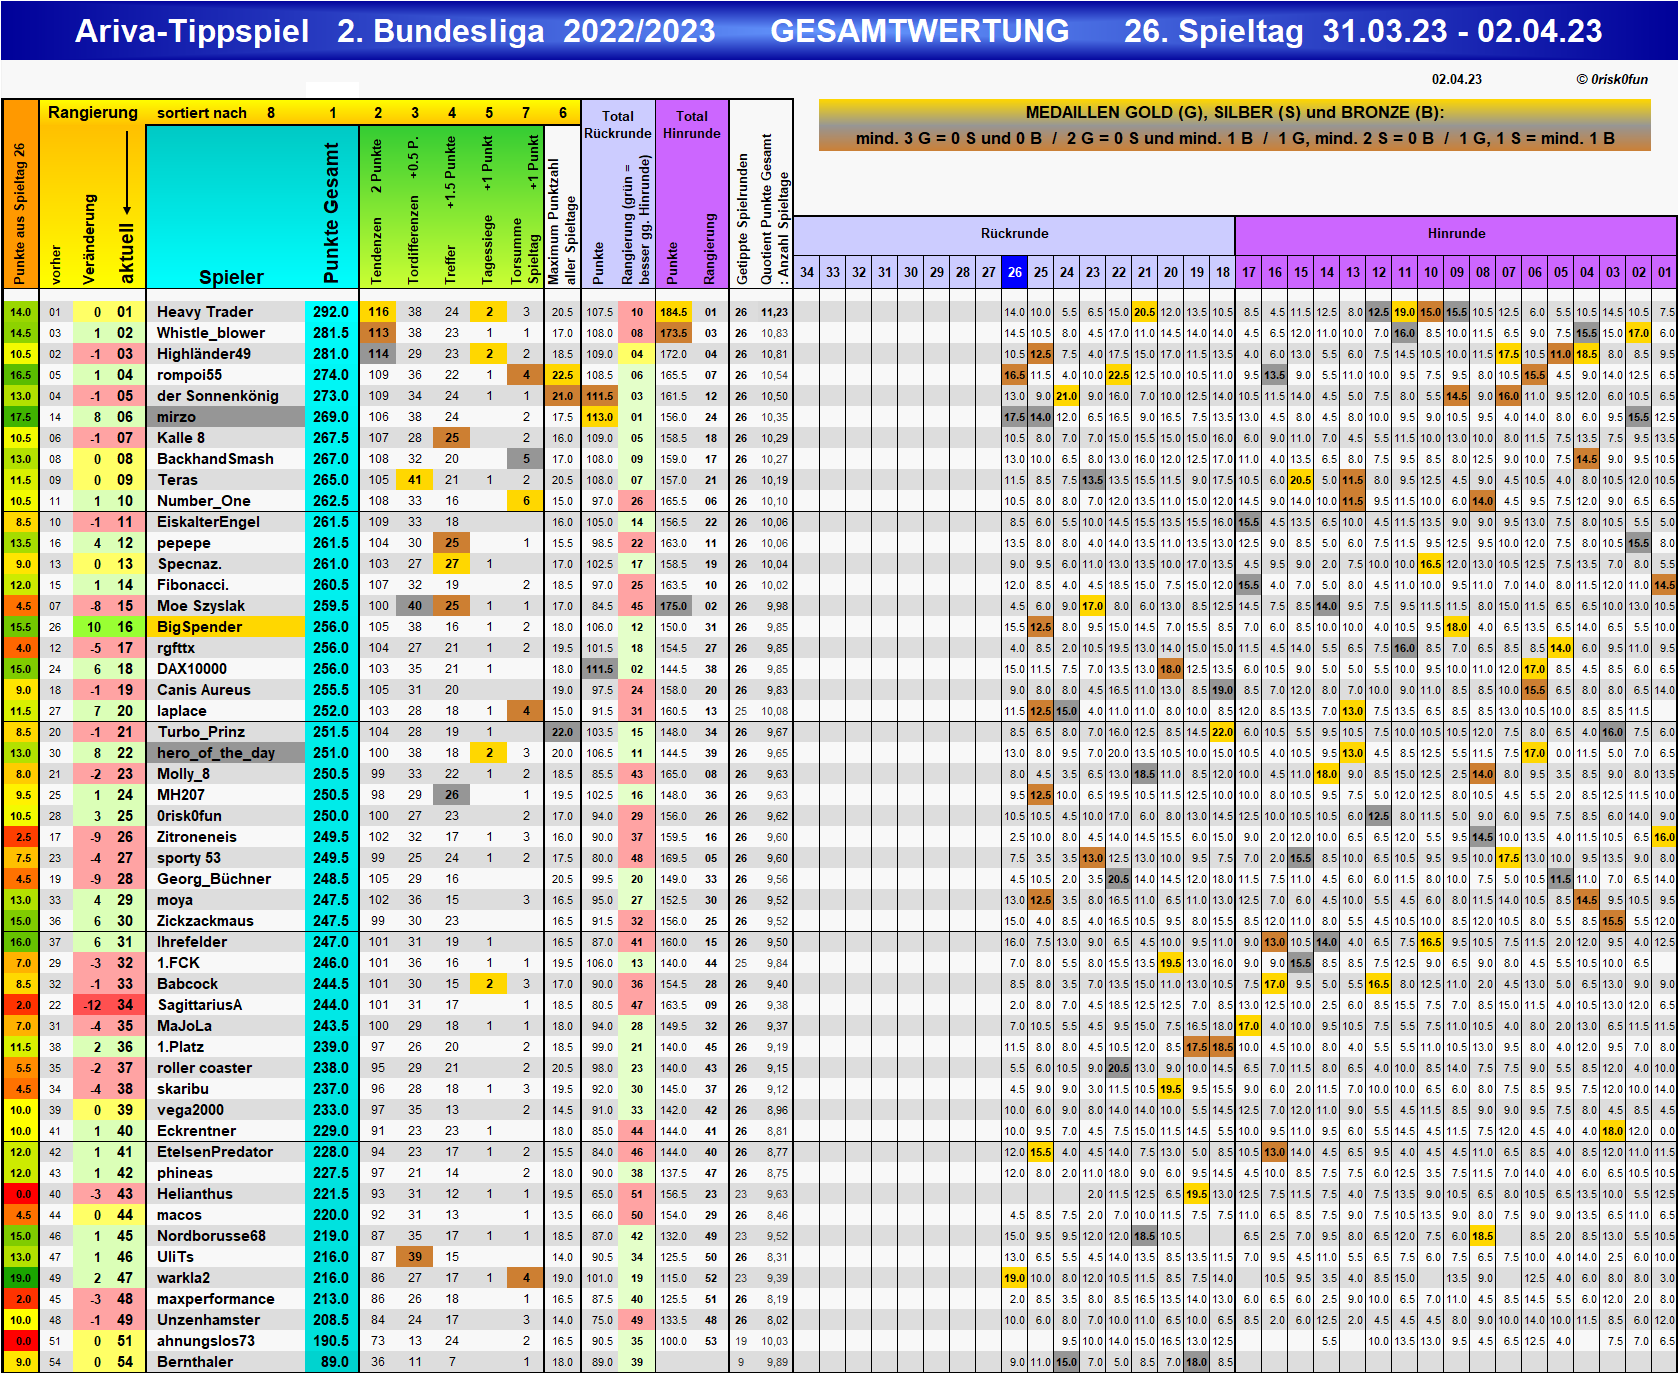1678x1373 pixels.
Task: Click the Maximum Punktzahl aller Spieltage header
Action: pos(563,220)
